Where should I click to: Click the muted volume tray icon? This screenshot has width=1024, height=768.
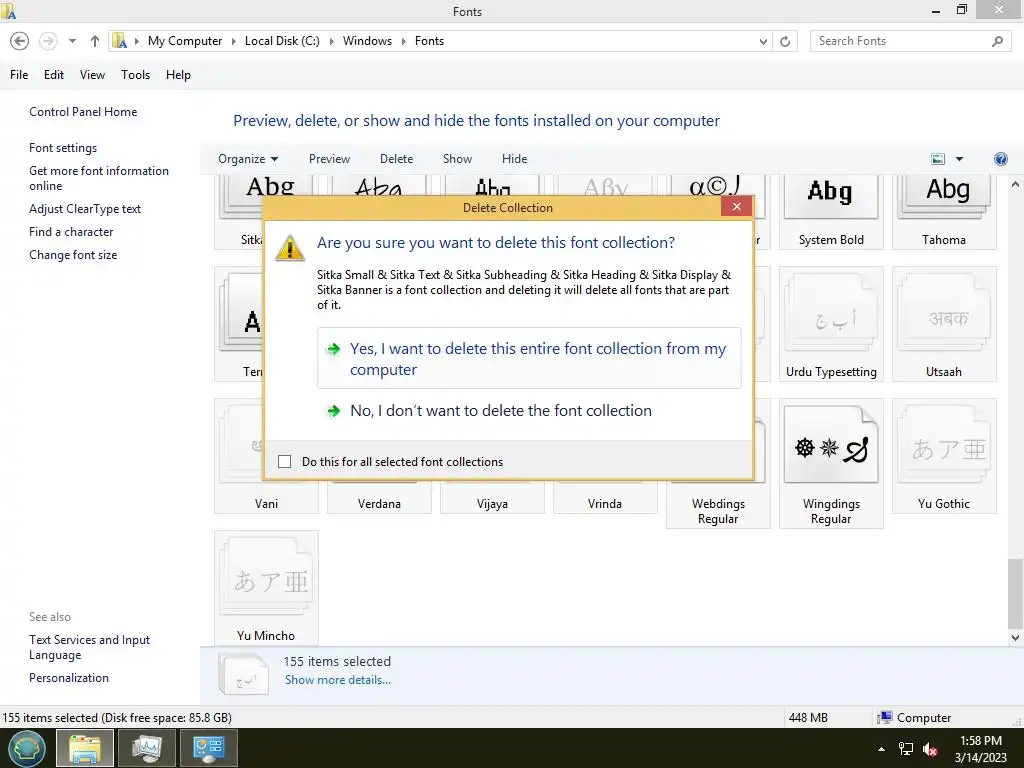point(930,749)
